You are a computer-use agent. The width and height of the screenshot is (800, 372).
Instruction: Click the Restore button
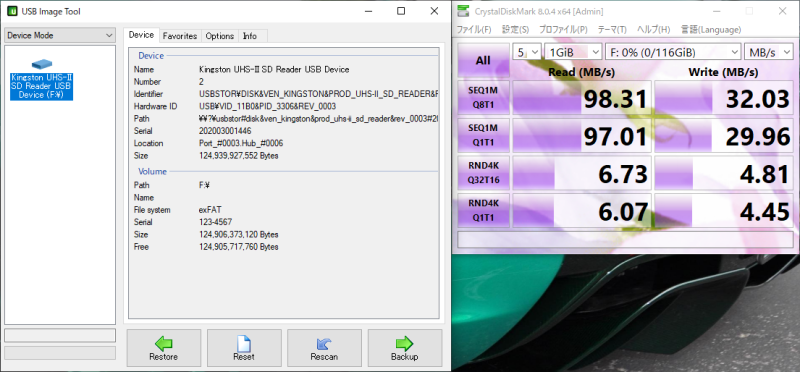164,348
